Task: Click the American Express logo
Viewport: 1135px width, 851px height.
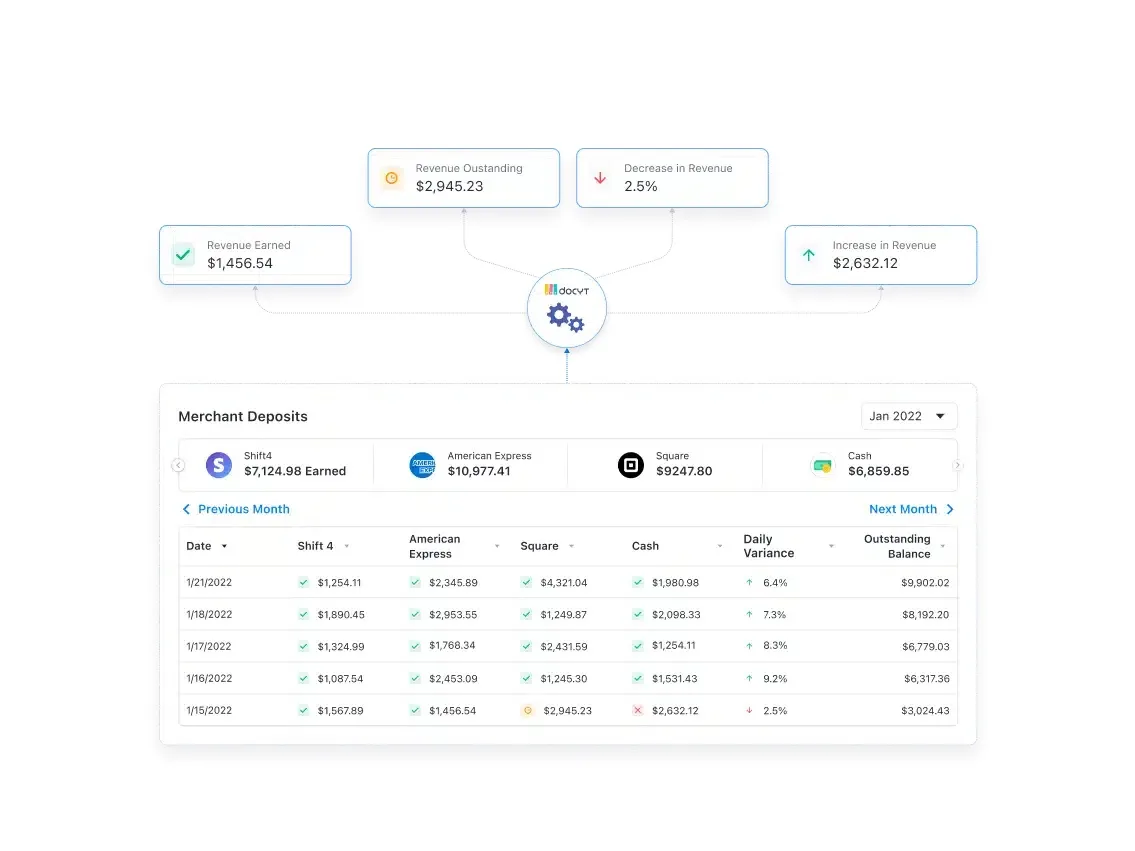Action: point(423,465)
